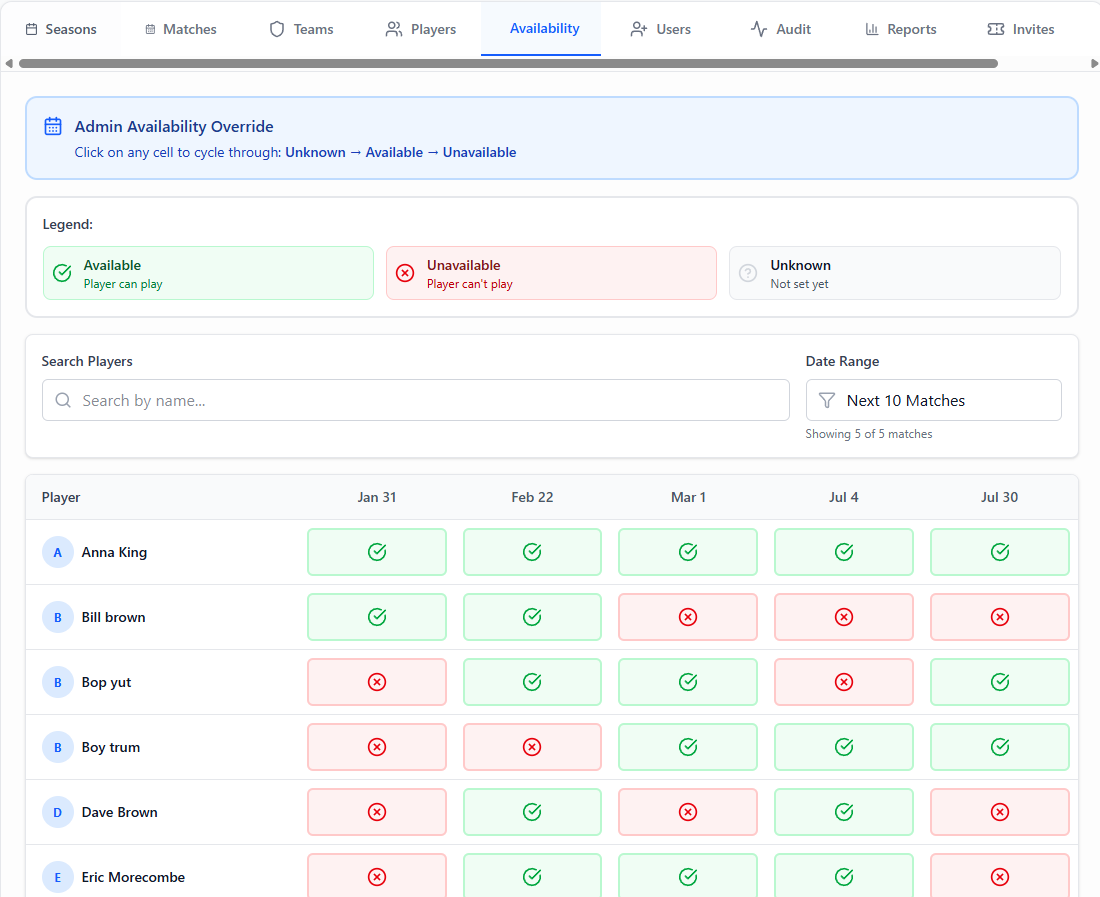The height and width of the screenshot is (897, 1100).
Task: Toggle Bill brown's Mar 1 availability cell
Action: click(688, 617)
